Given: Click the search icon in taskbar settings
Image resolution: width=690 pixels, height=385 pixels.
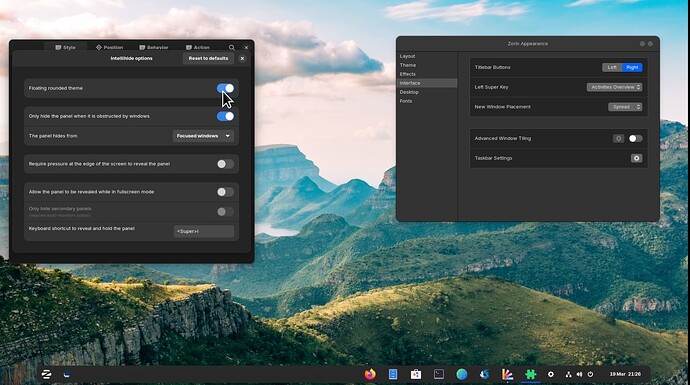Looking at the screenshot, I should [231, 47].
